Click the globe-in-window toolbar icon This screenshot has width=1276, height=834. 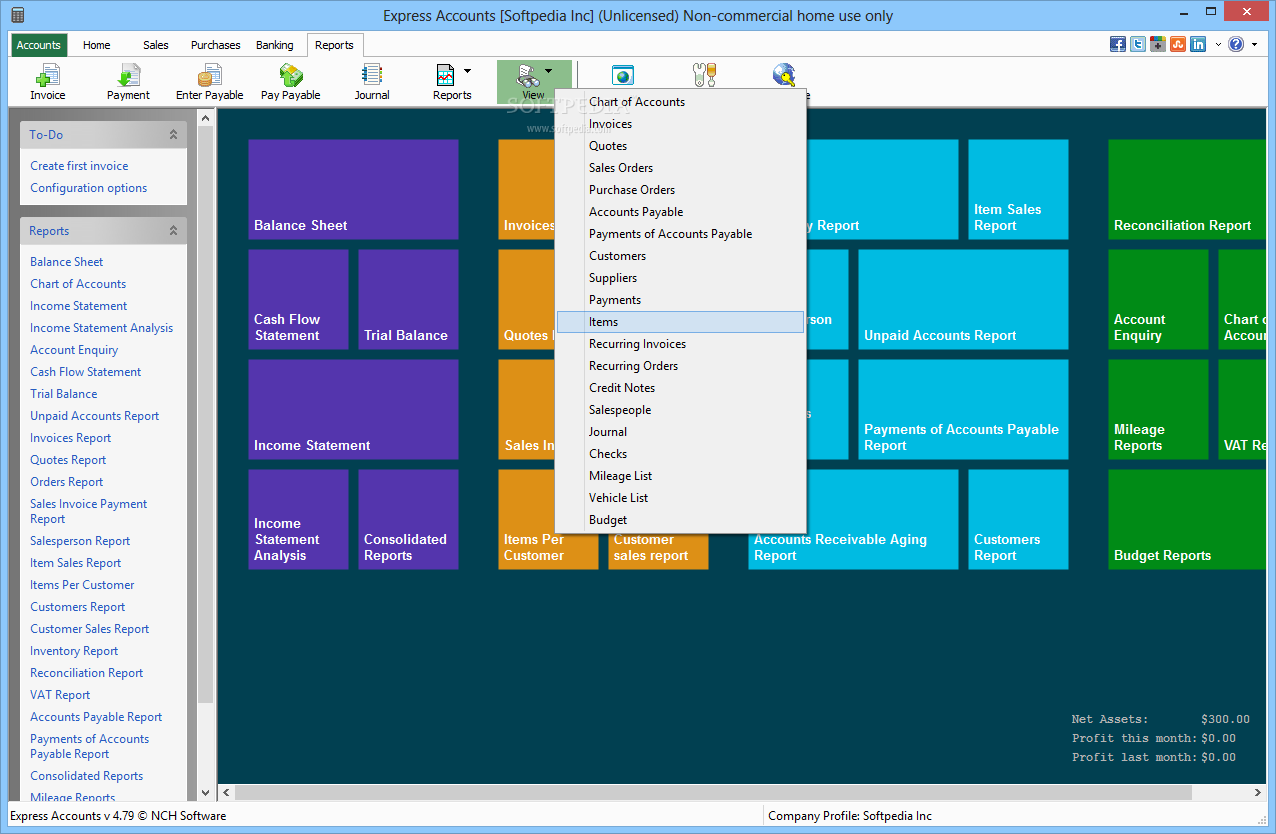click(623, 75)
